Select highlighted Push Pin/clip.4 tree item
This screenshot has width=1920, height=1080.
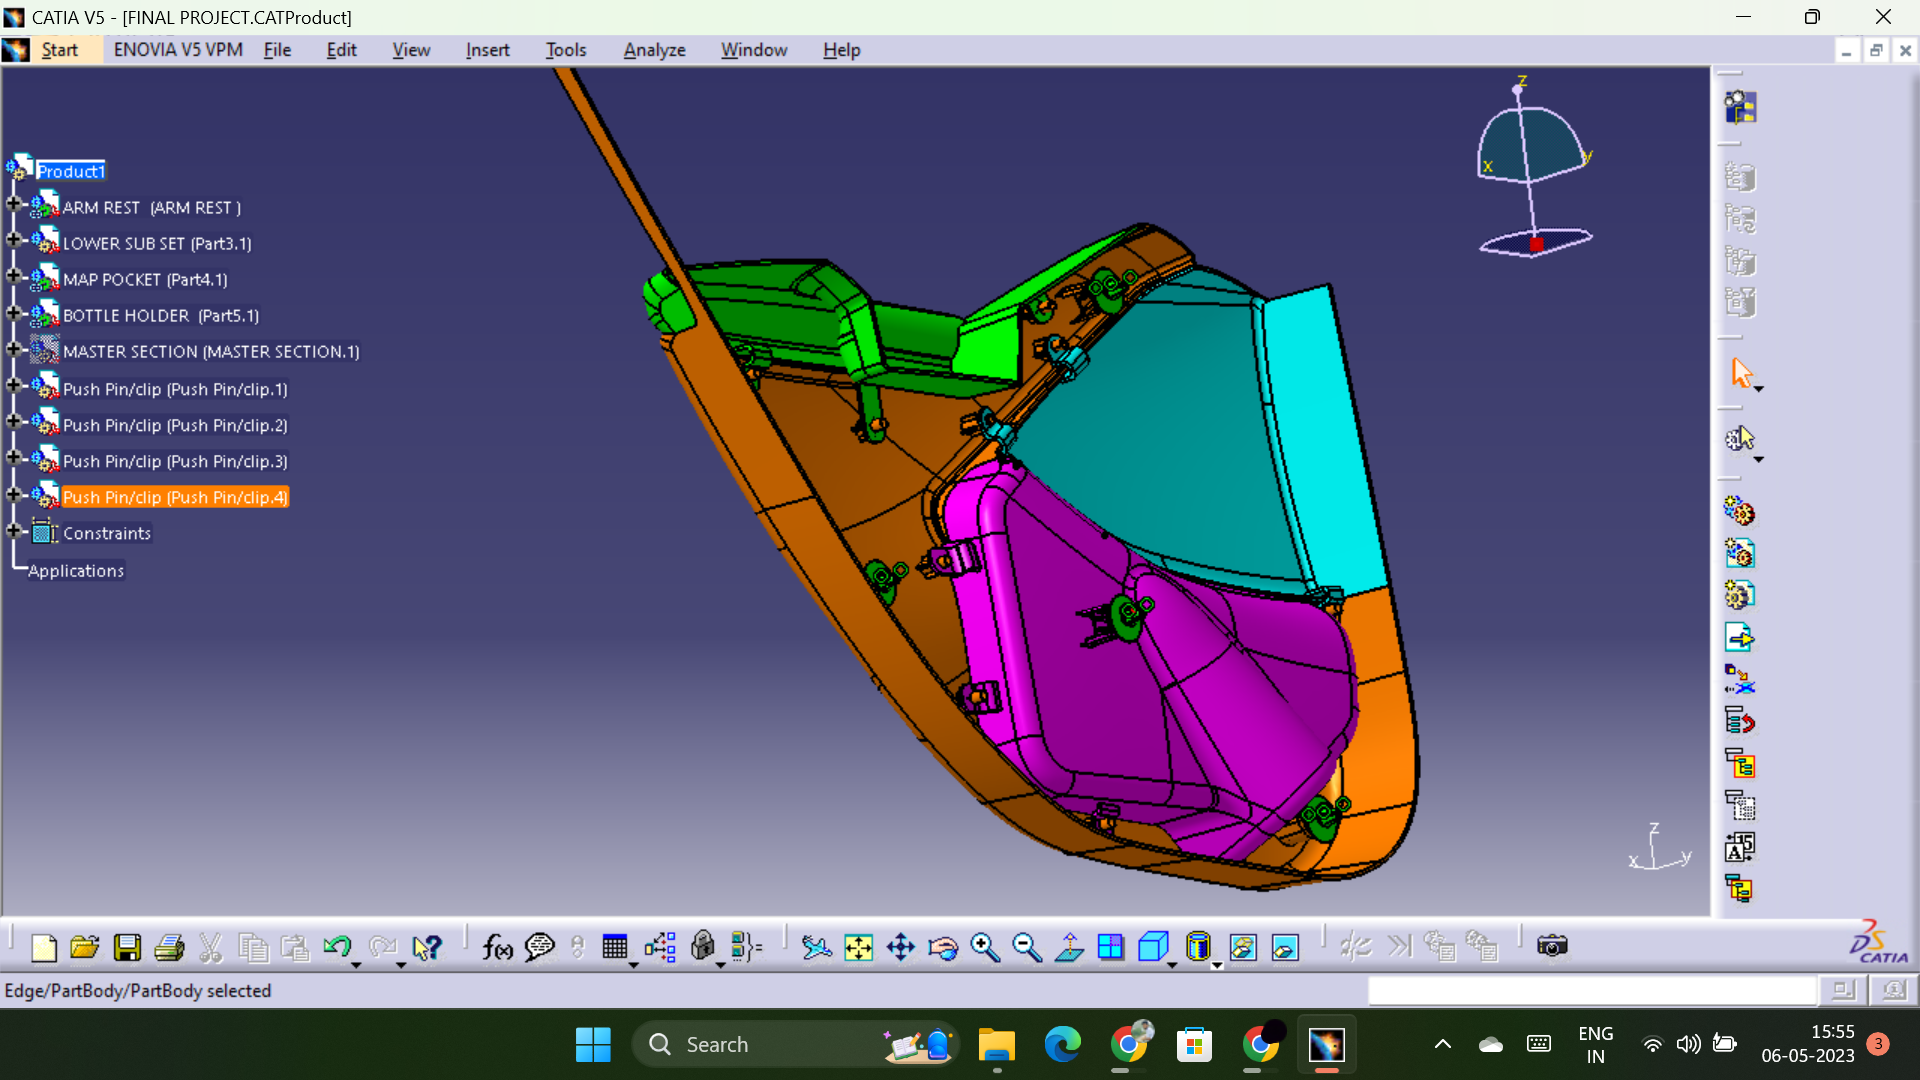[175, 497]
